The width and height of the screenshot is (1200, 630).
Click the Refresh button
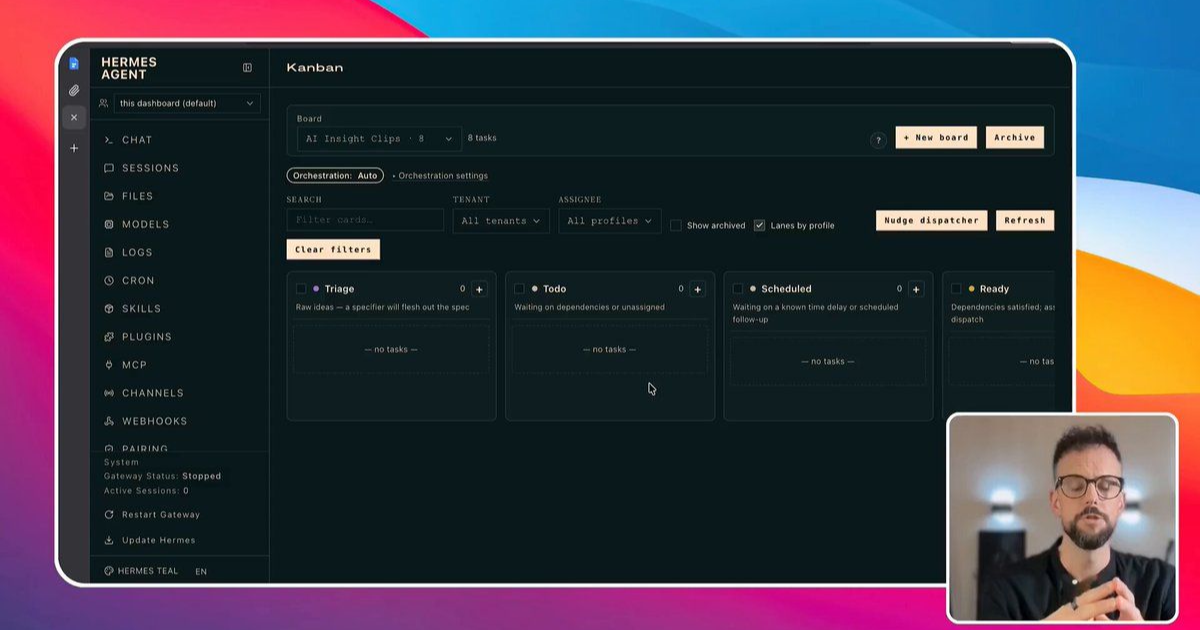click(x=1025, y=220)
